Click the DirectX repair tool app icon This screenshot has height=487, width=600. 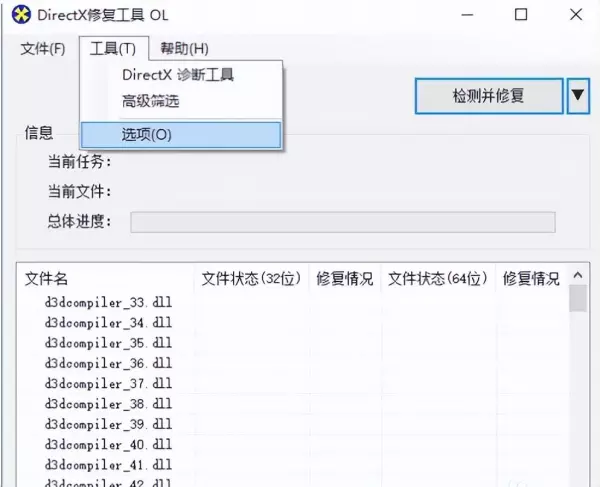pos(21,15)
